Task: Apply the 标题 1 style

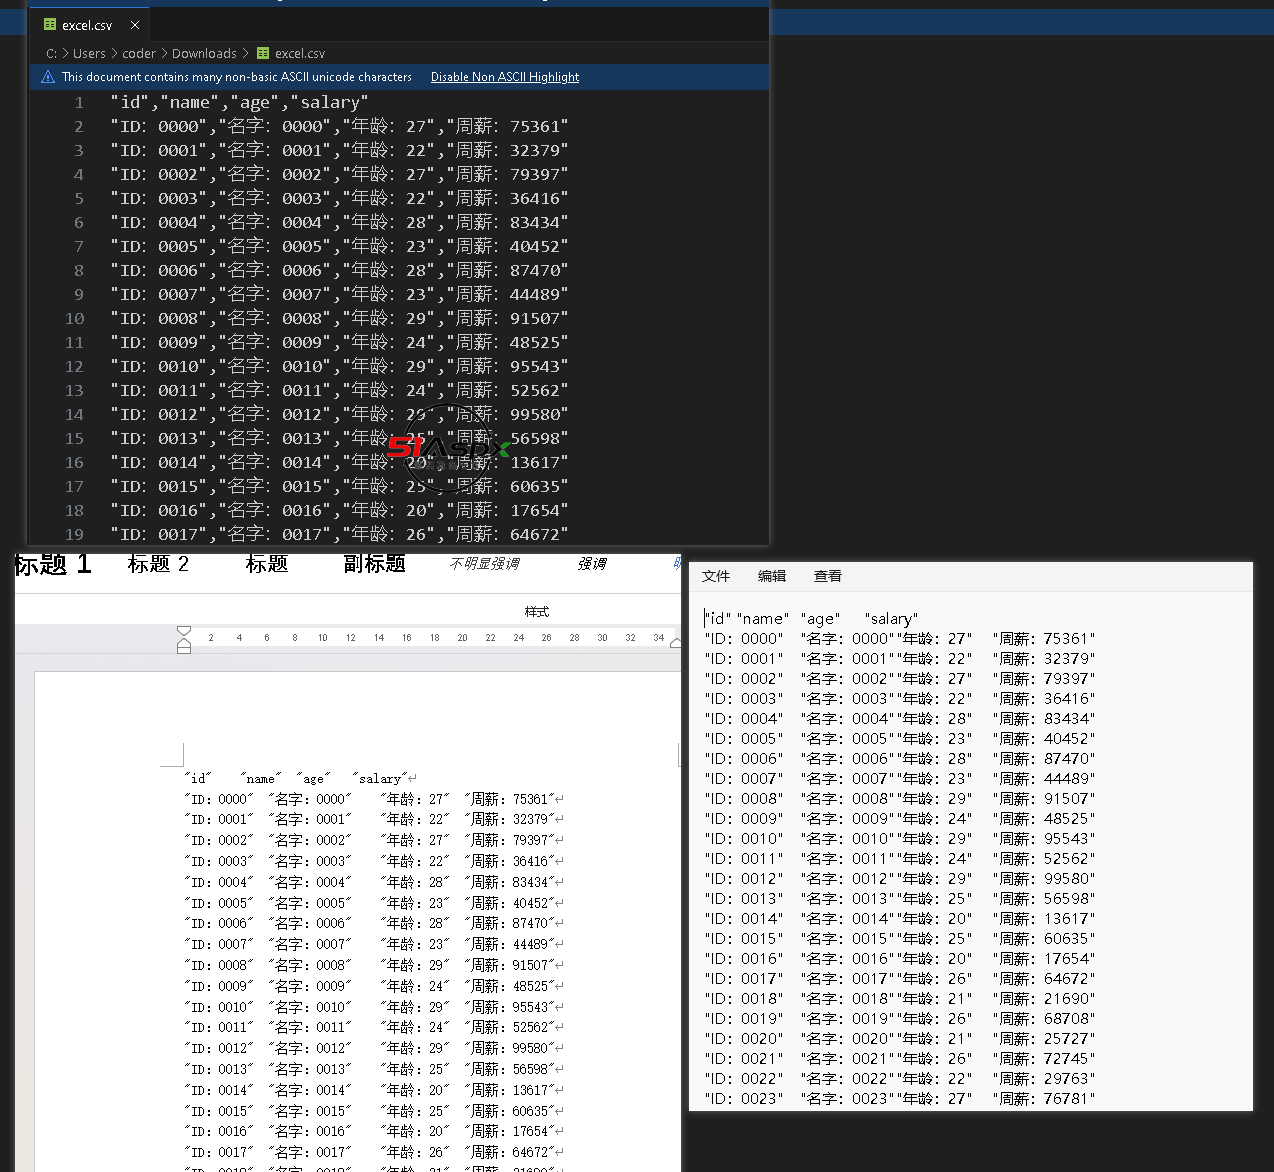Action: (53, 565)
